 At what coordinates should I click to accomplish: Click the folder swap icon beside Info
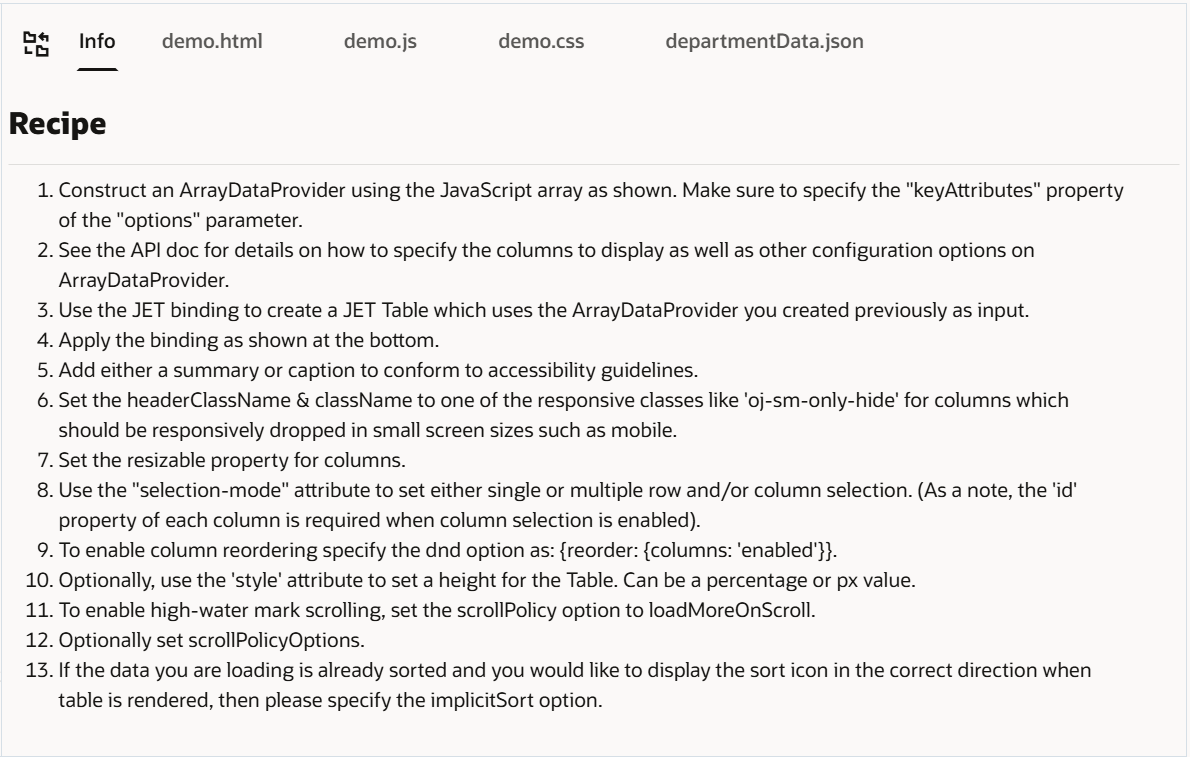point(36,43)
